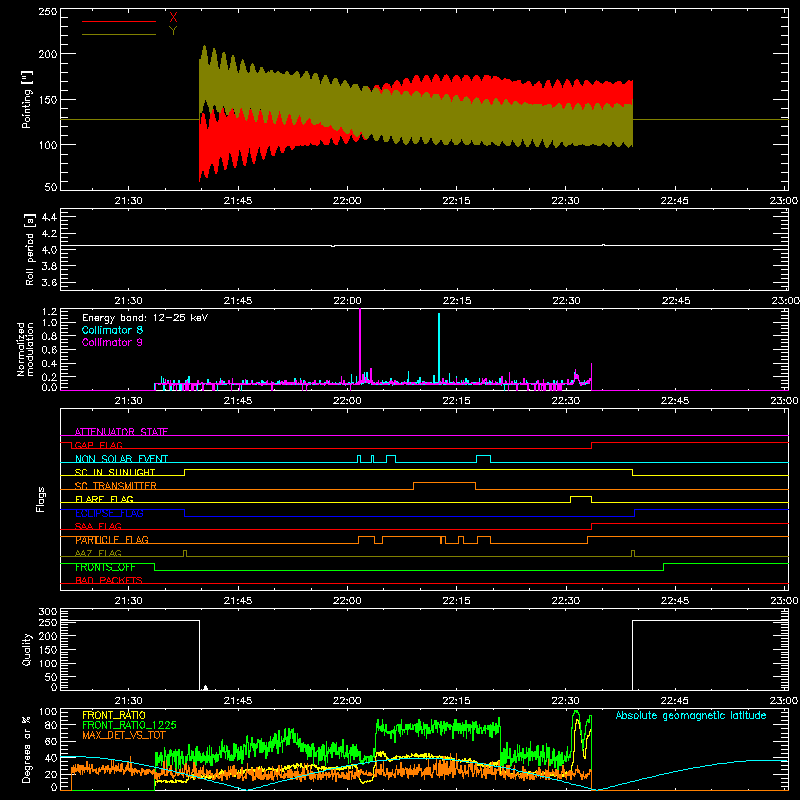Viewport: 800px width, 800px height.
Task: Click the tall cyan Collimator 8 spike
Action: (439, 347)
